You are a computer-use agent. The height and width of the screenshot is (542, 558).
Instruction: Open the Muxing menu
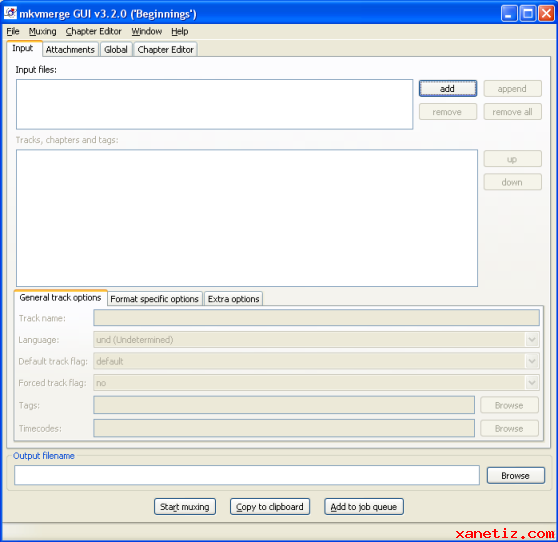click(42, 31)
